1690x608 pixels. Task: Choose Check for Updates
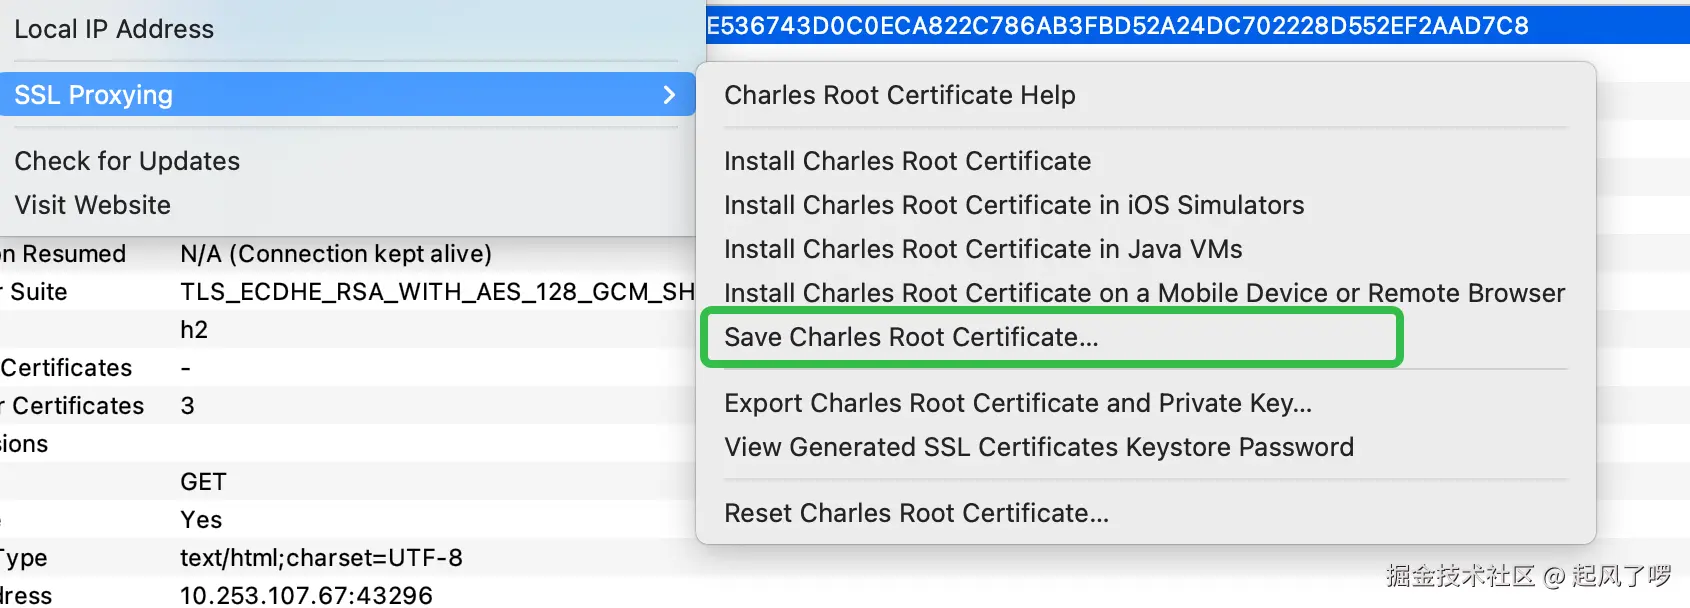point(127,161)
